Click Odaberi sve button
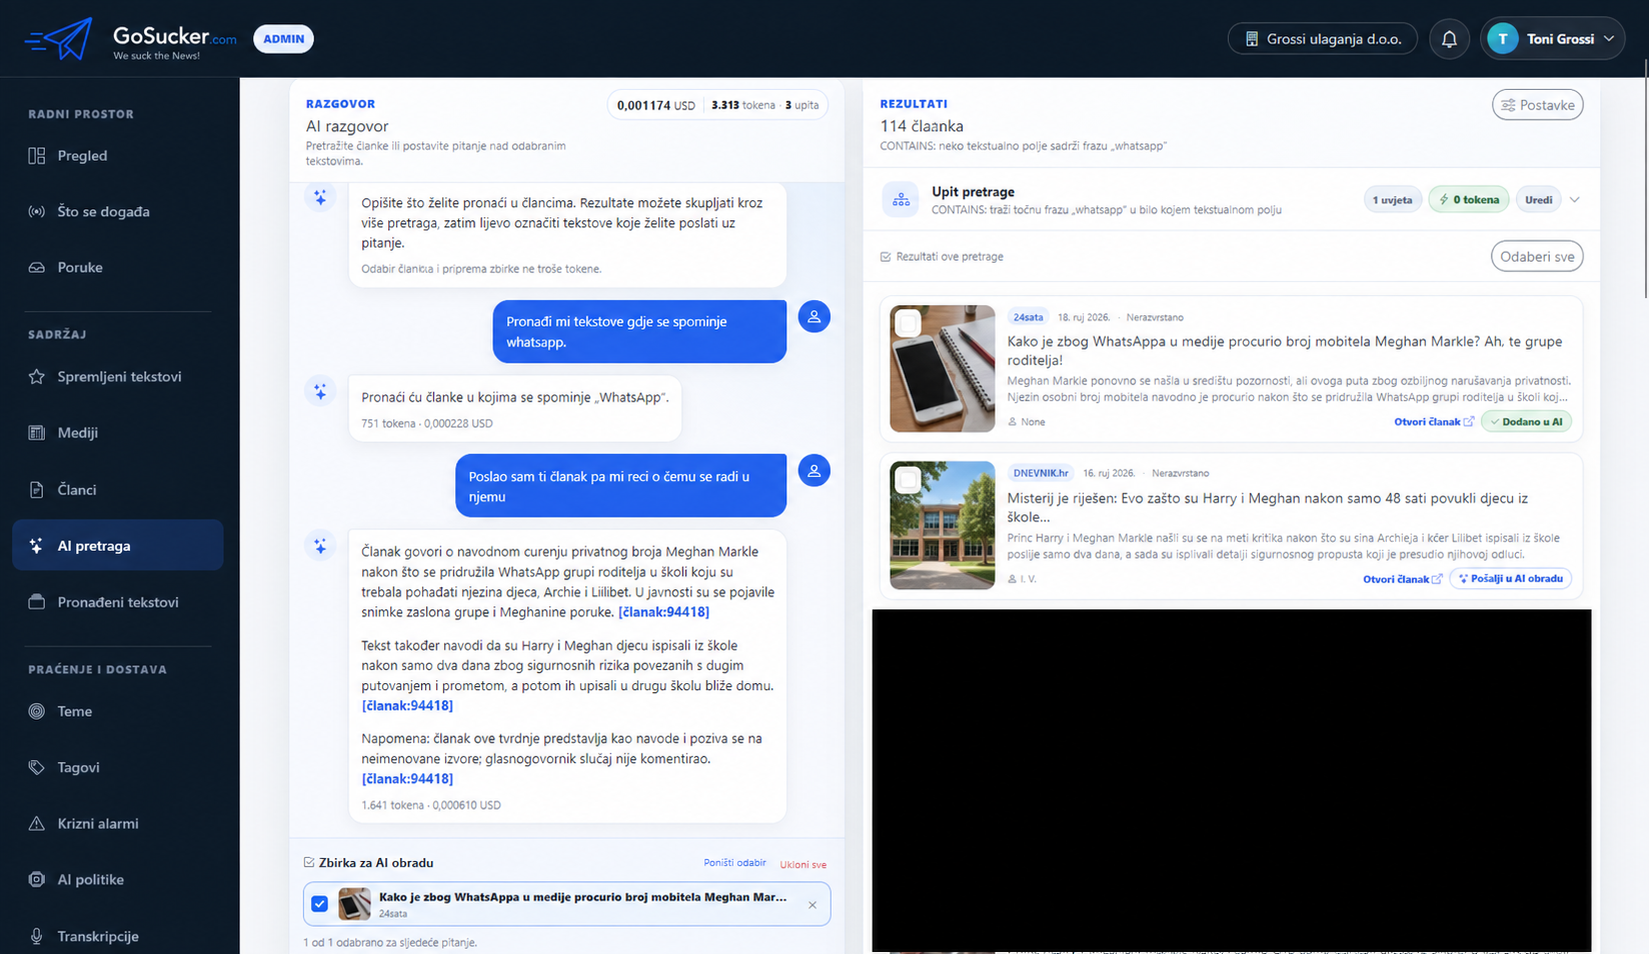This screenshot has width=1649, height=954. (x=1537, y=257)
